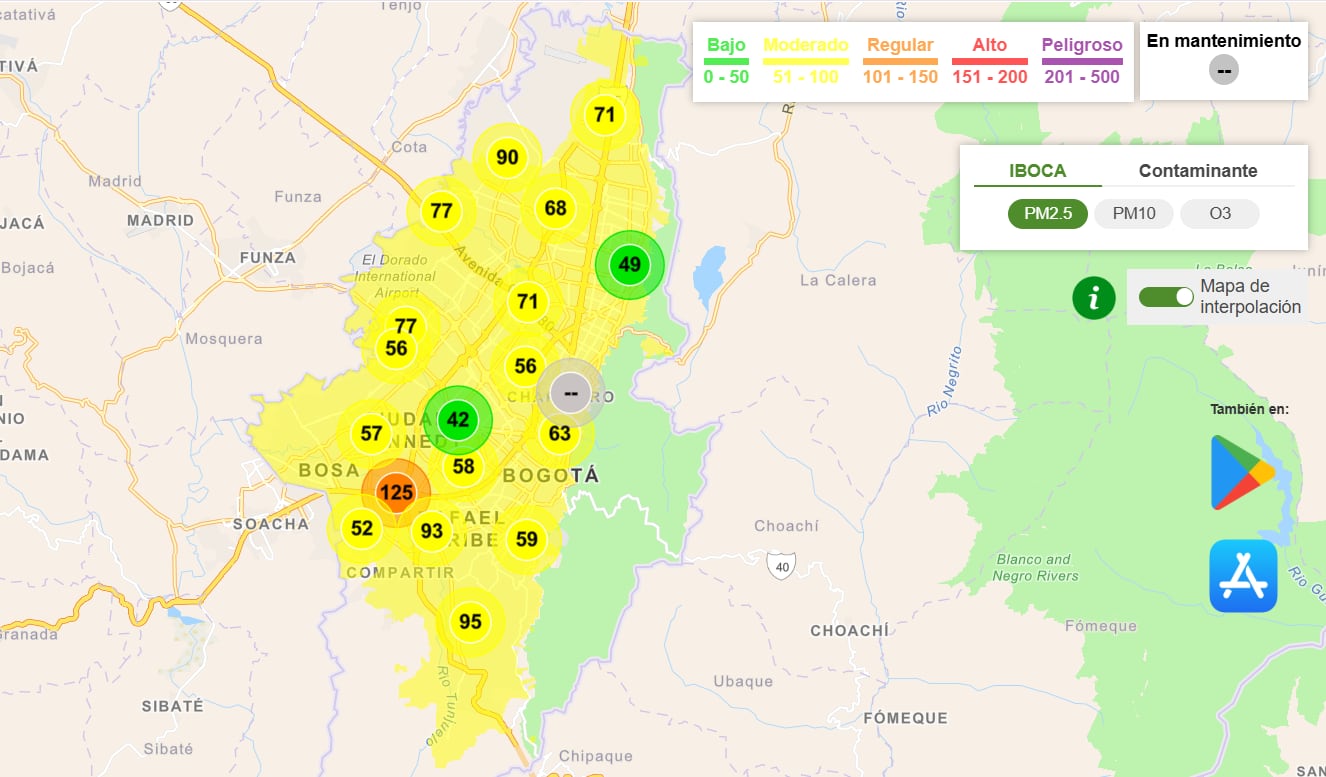The image size is (1326, 777).
Task: Activate the O3 pollutant option
Action: point(1219,213)
